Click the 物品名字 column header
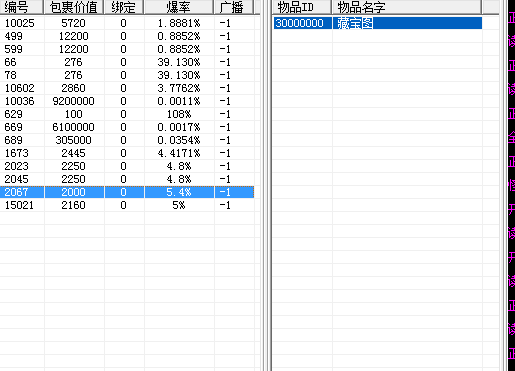Image resolution: width=515 pixels, height=371 pixels. pos(407,7)
